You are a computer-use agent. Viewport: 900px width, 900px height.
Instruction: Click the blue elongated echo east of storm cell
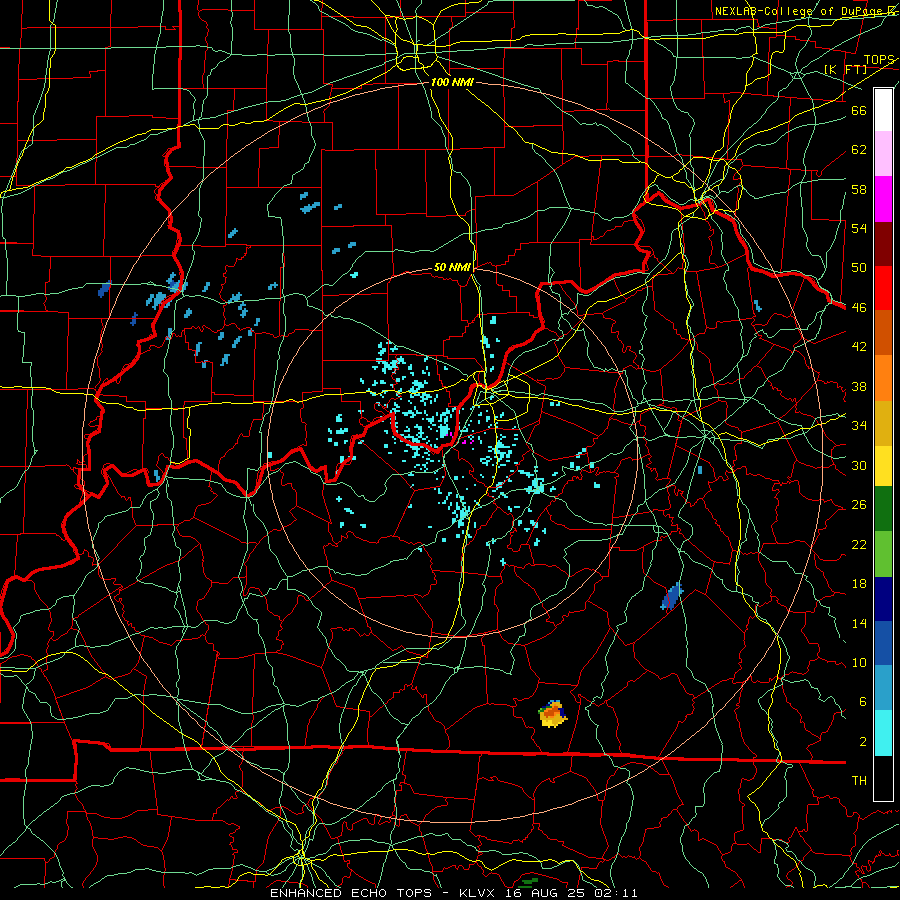tap(672, 596)
